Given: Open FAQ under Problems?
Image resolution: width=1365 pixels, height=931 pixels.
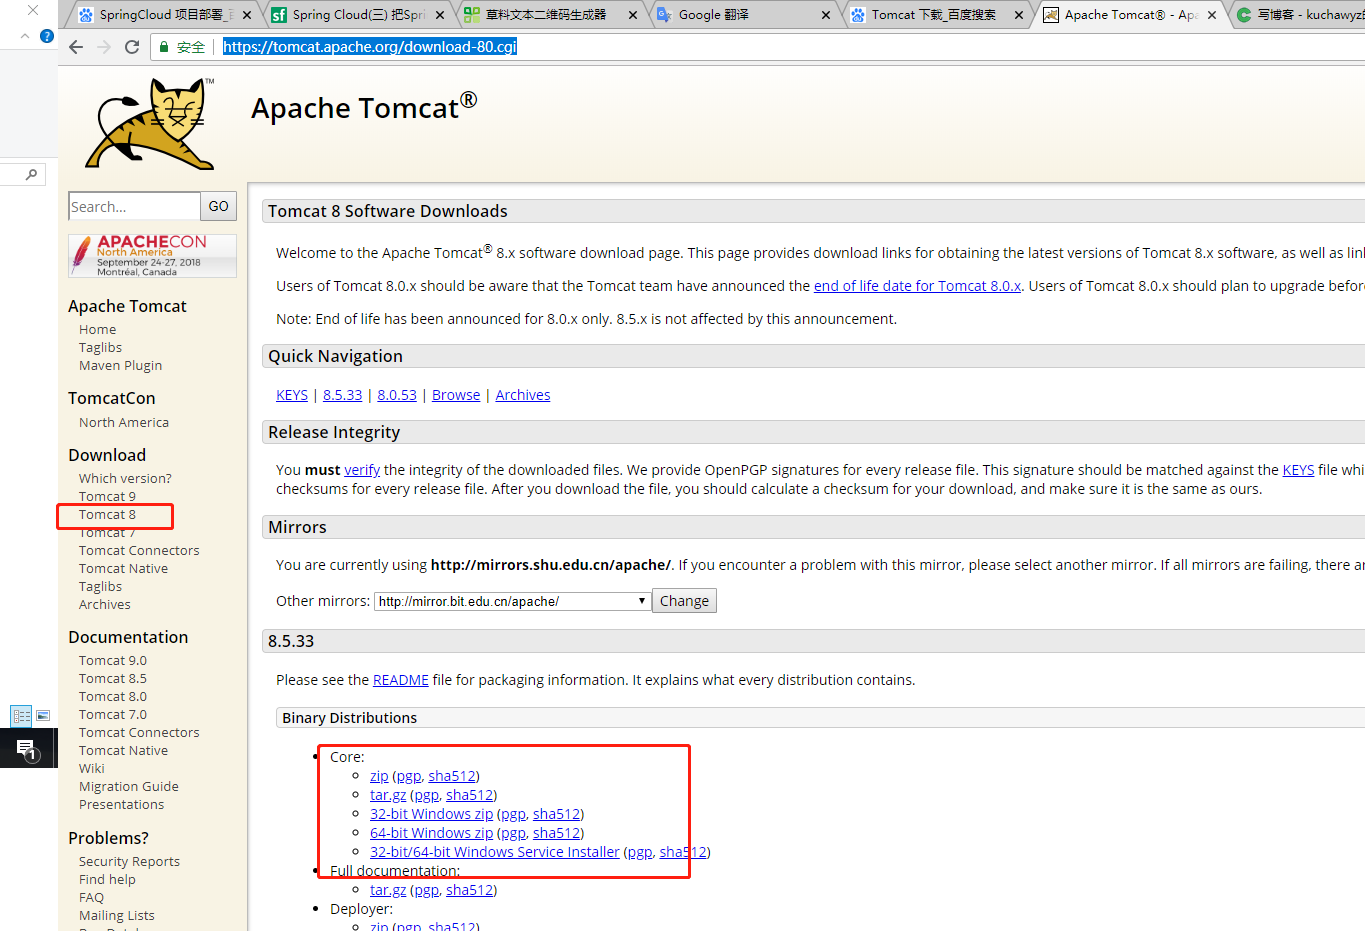Looking at the screenshot, I should [91, 898].
